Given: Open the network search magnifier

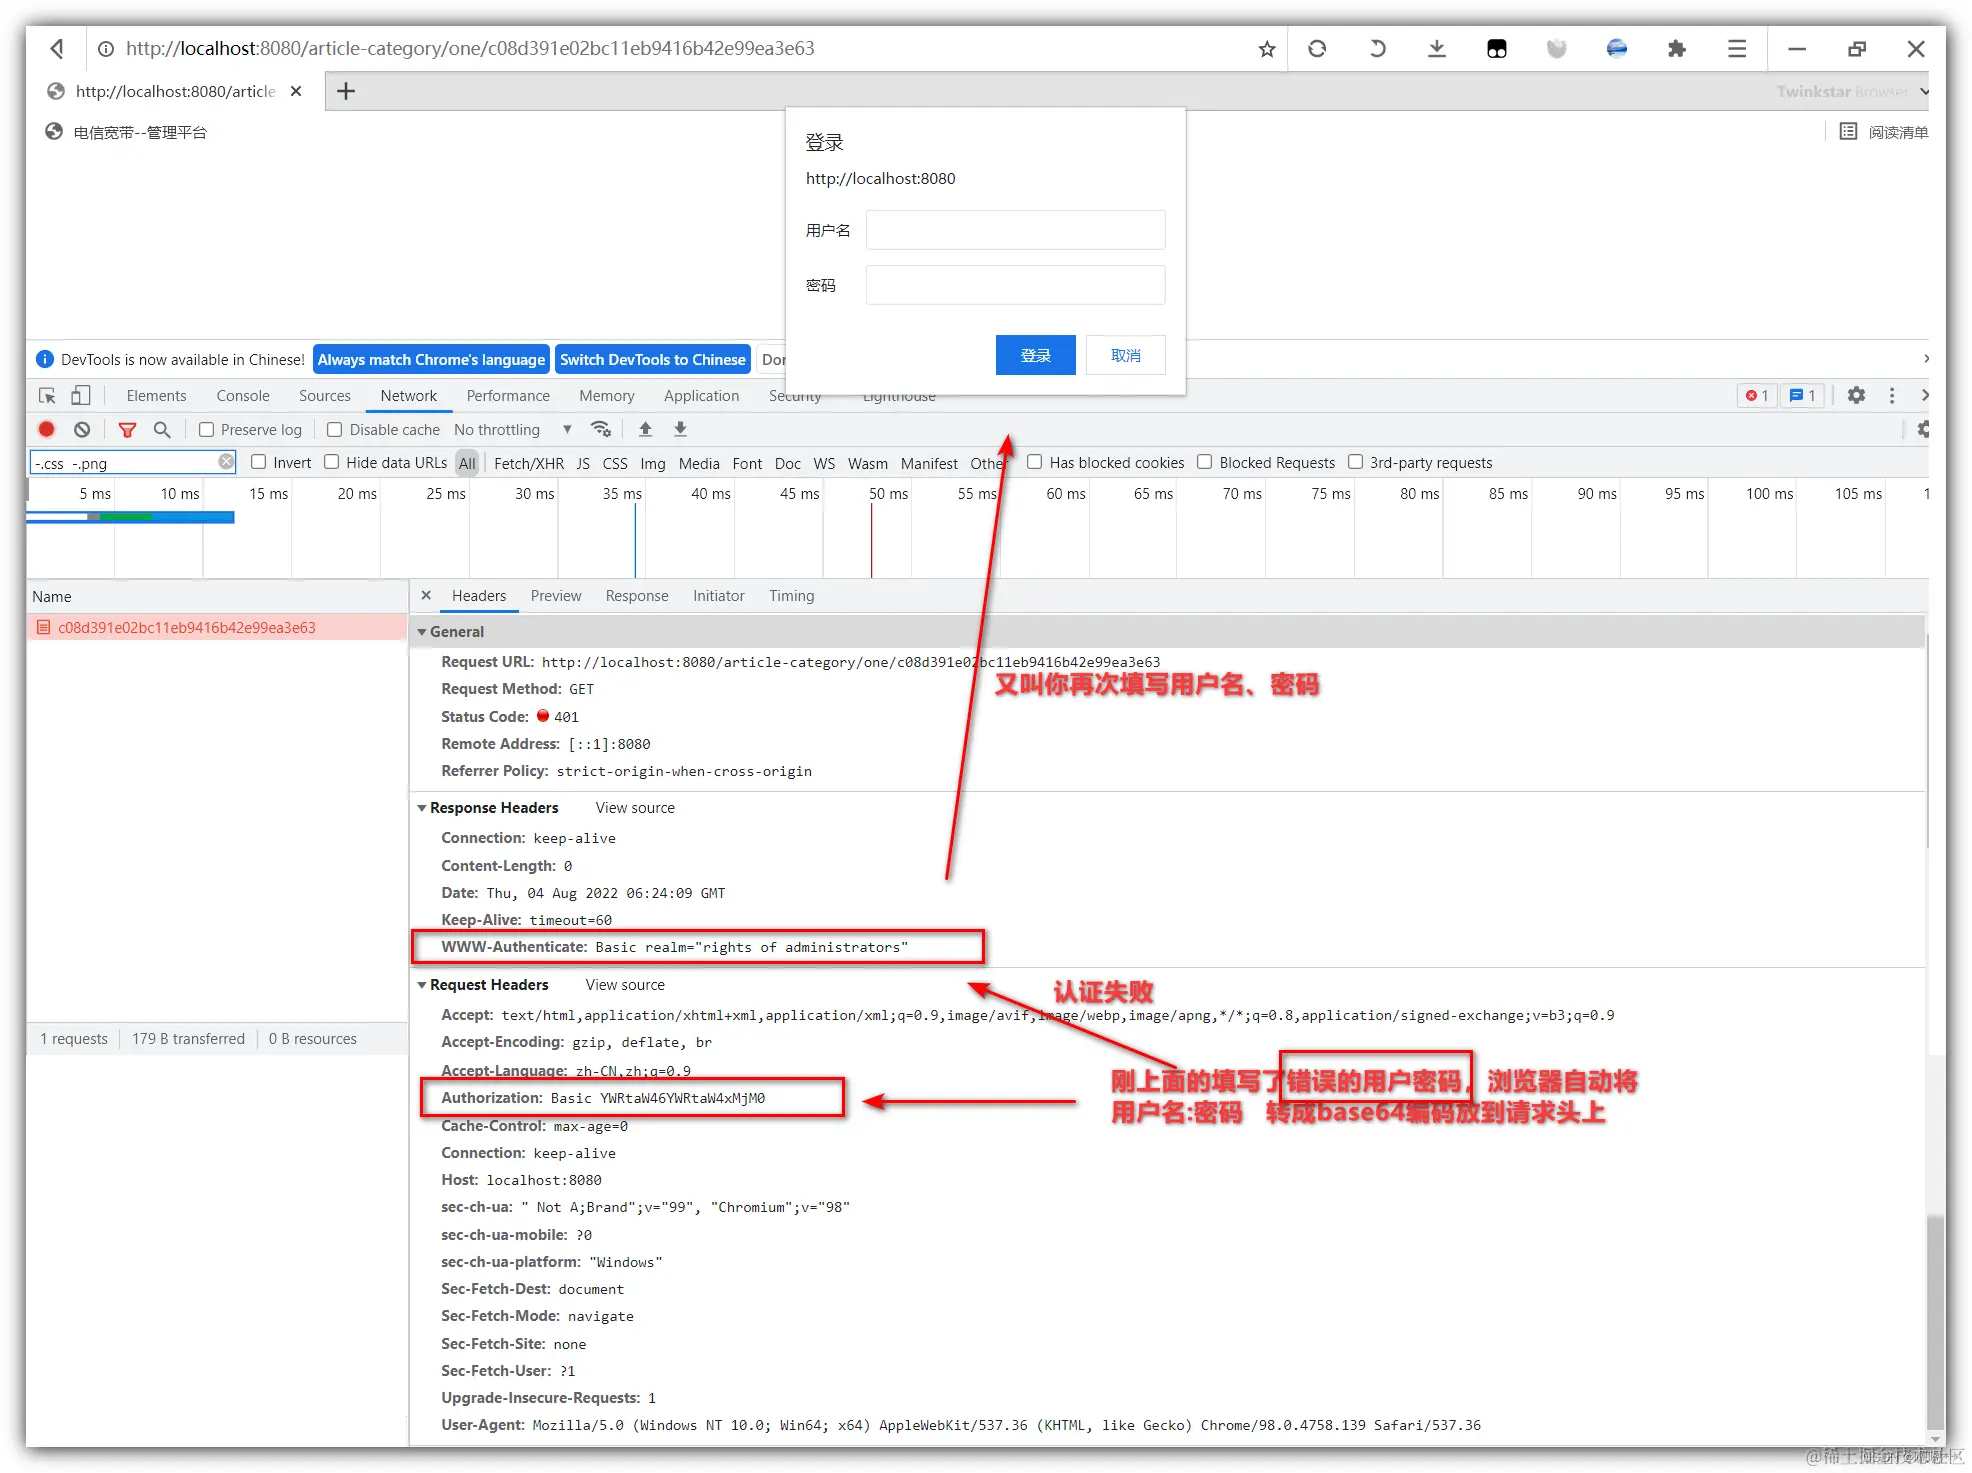Looking at the screenshot, I should tap(162, 429).
